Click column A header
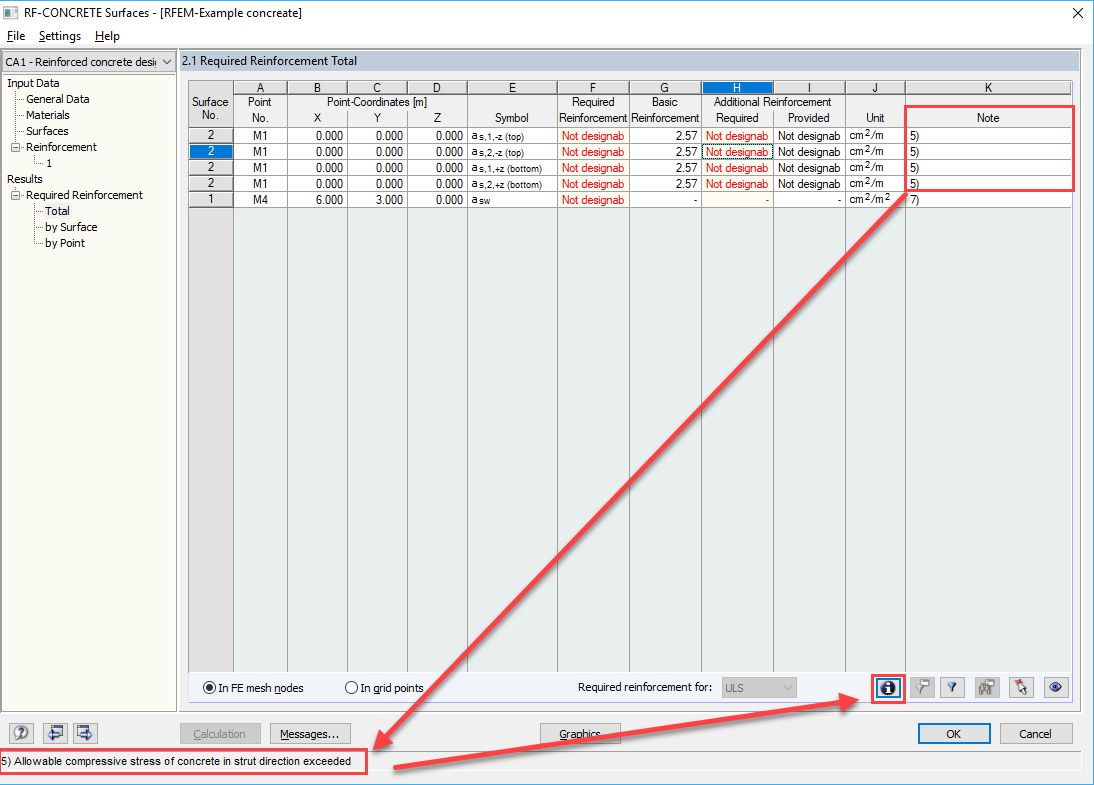This screenshot has width=1094, height=785. click(x=260, y=88)
